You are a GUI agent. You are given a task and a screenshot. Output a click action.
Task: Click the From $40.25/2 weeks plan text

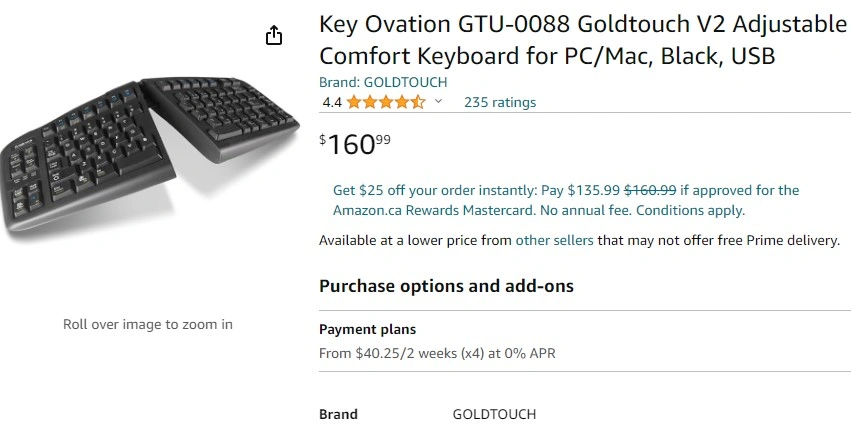[437, 353]
